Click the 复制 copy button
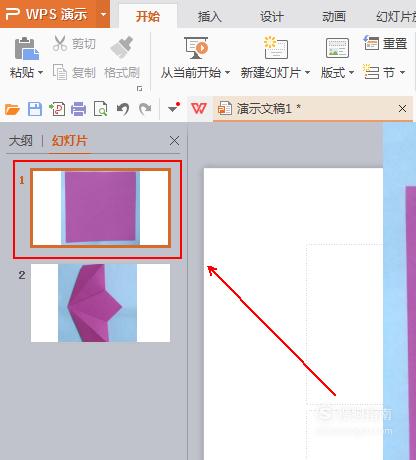This screenshot has width=416, height=460. coord(74,72)
